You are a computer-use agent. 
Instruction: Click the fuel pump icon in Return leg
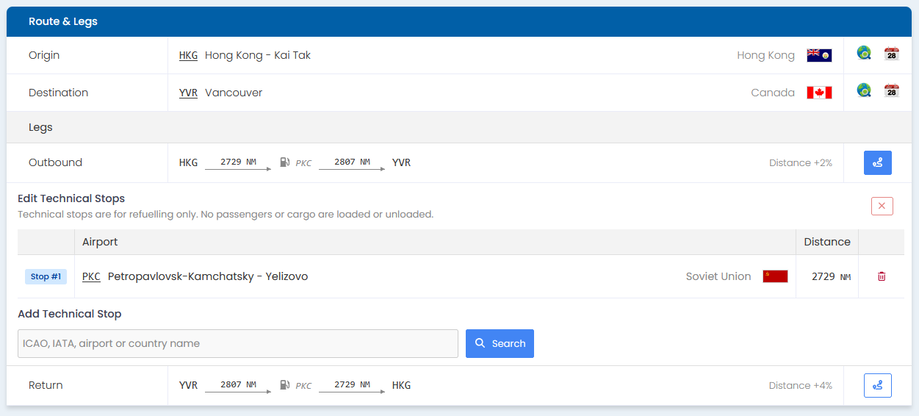click(285, 385)
